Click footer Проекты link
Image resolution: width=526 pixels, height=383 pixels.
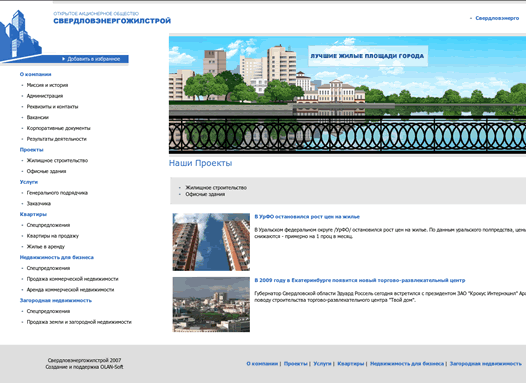[295, 364]
